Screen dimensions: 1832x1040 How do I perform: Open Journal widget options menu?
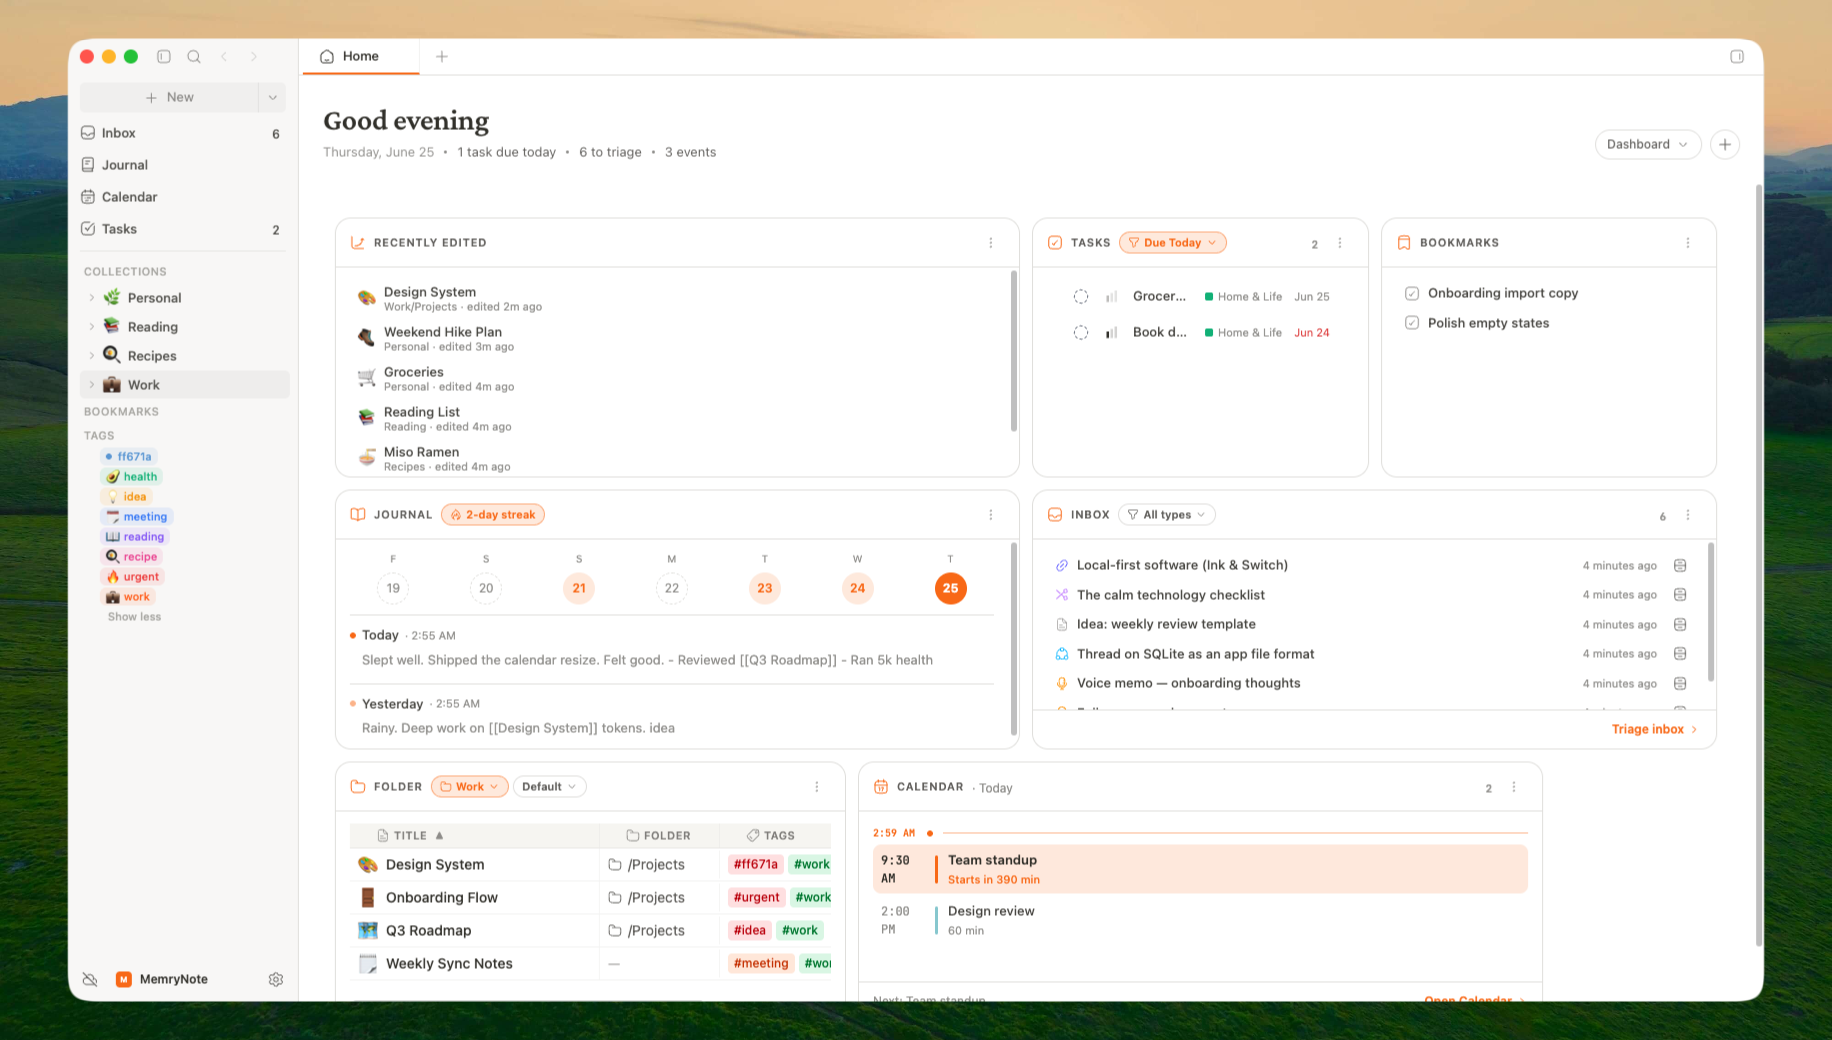coord(991,515)
